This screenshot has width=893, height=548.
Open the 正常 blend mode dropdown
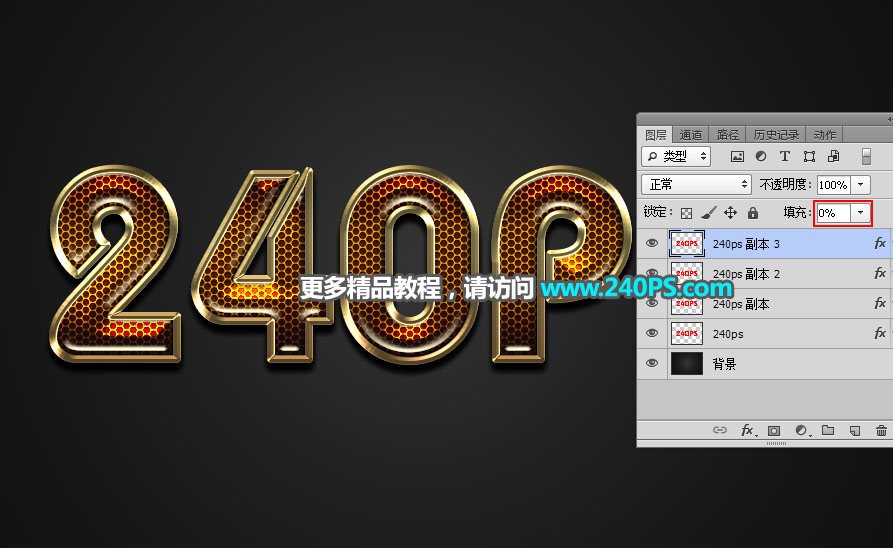point(697,185)
